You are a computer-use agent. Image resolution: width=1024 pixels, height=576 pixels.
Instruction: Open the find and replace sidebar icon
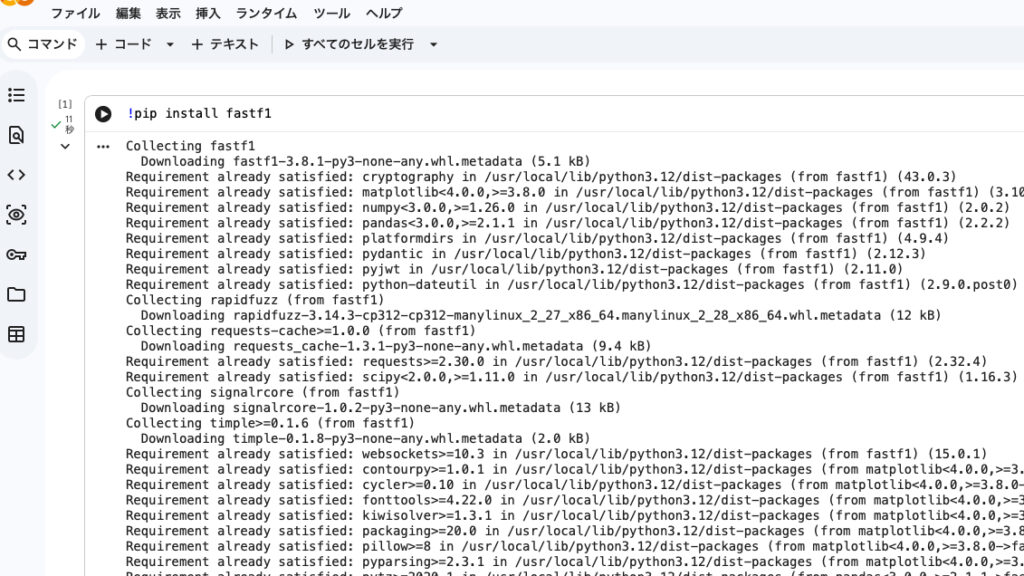(x=16, y=135)
